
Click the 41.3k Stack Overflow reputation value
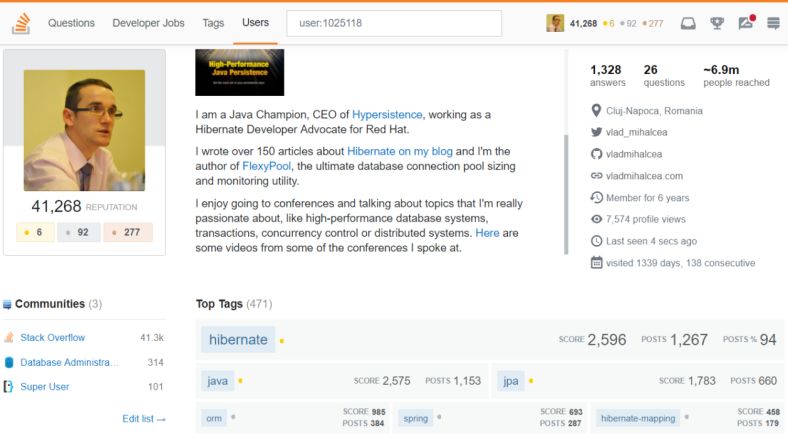click(x=152, y=338)
